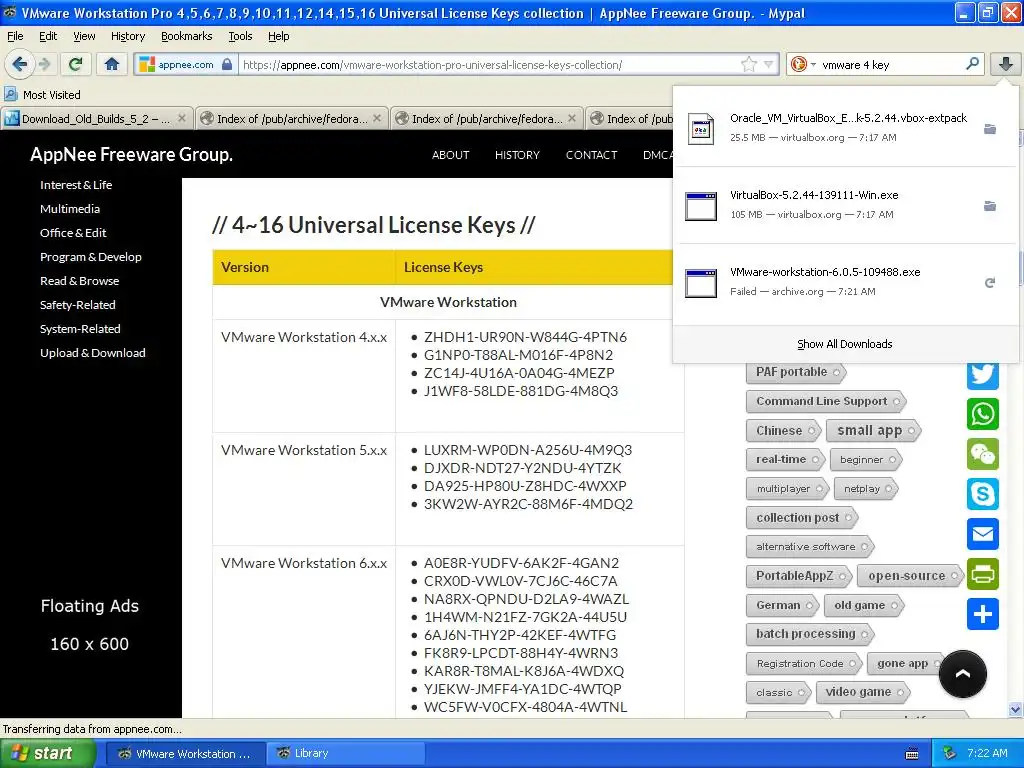Print the page with the printer icon
The height and width of the screenshot is (768, 1024).
tap(983, 574)
